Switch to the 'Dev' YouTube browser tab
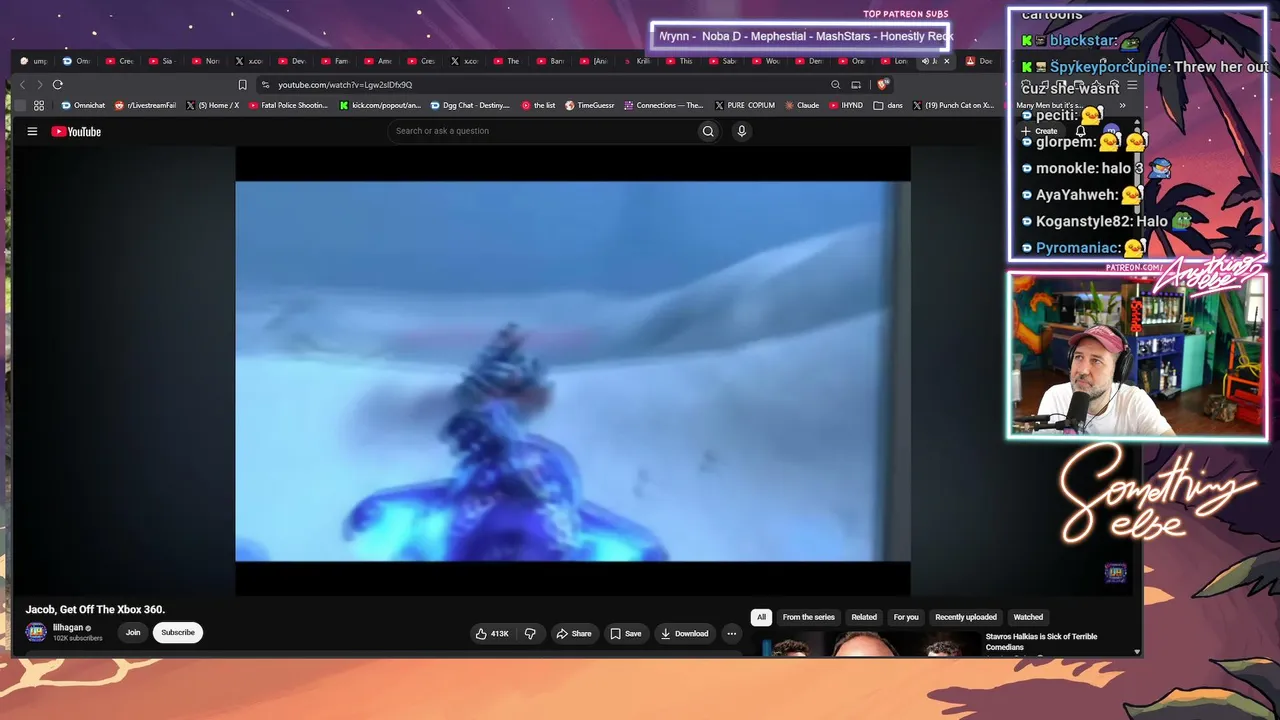 pyautogui.click(x=291, y=61)
